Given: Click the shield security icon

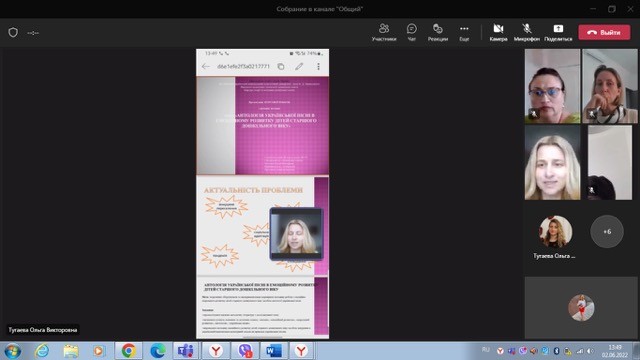Looking at the screenshot, I should [13, 32].
